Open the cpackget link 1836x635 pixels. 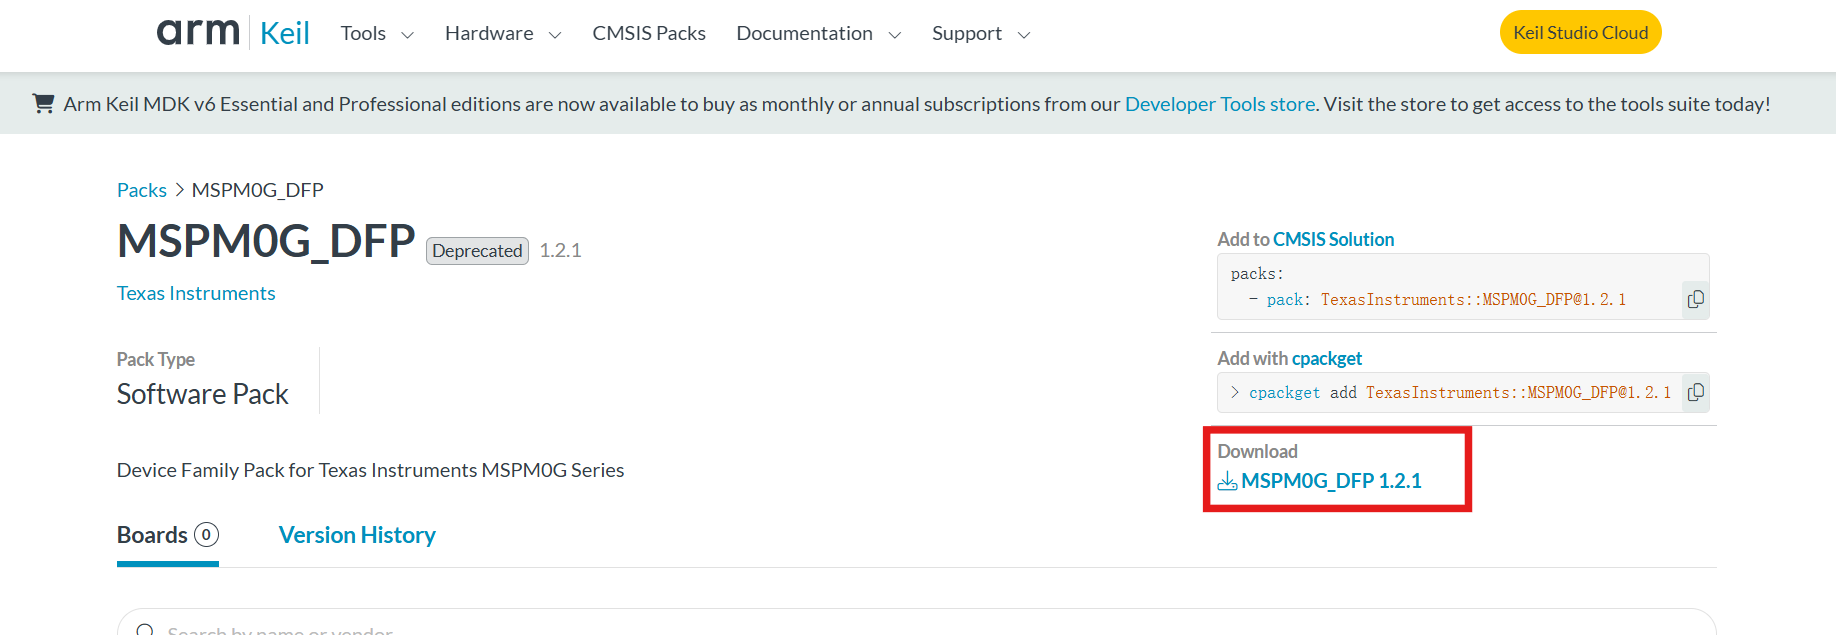tap(1327, 358)
